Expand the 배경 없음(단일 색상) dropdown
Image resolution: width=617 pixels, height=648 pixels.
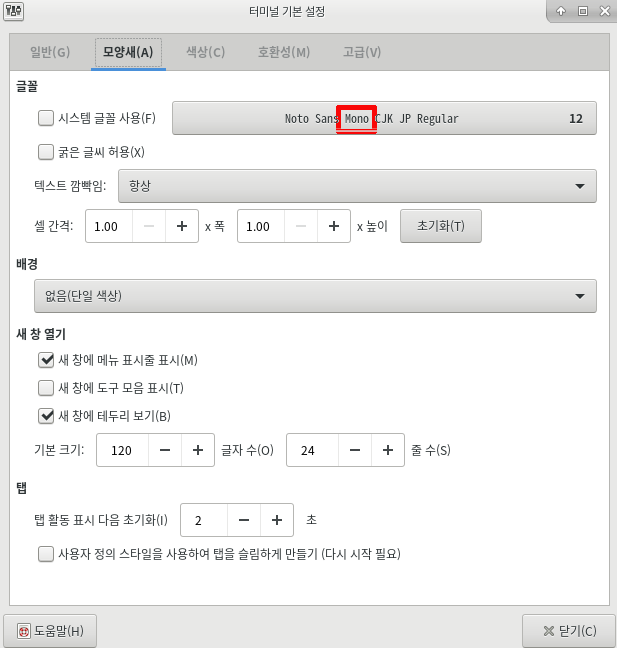(315, 296)
